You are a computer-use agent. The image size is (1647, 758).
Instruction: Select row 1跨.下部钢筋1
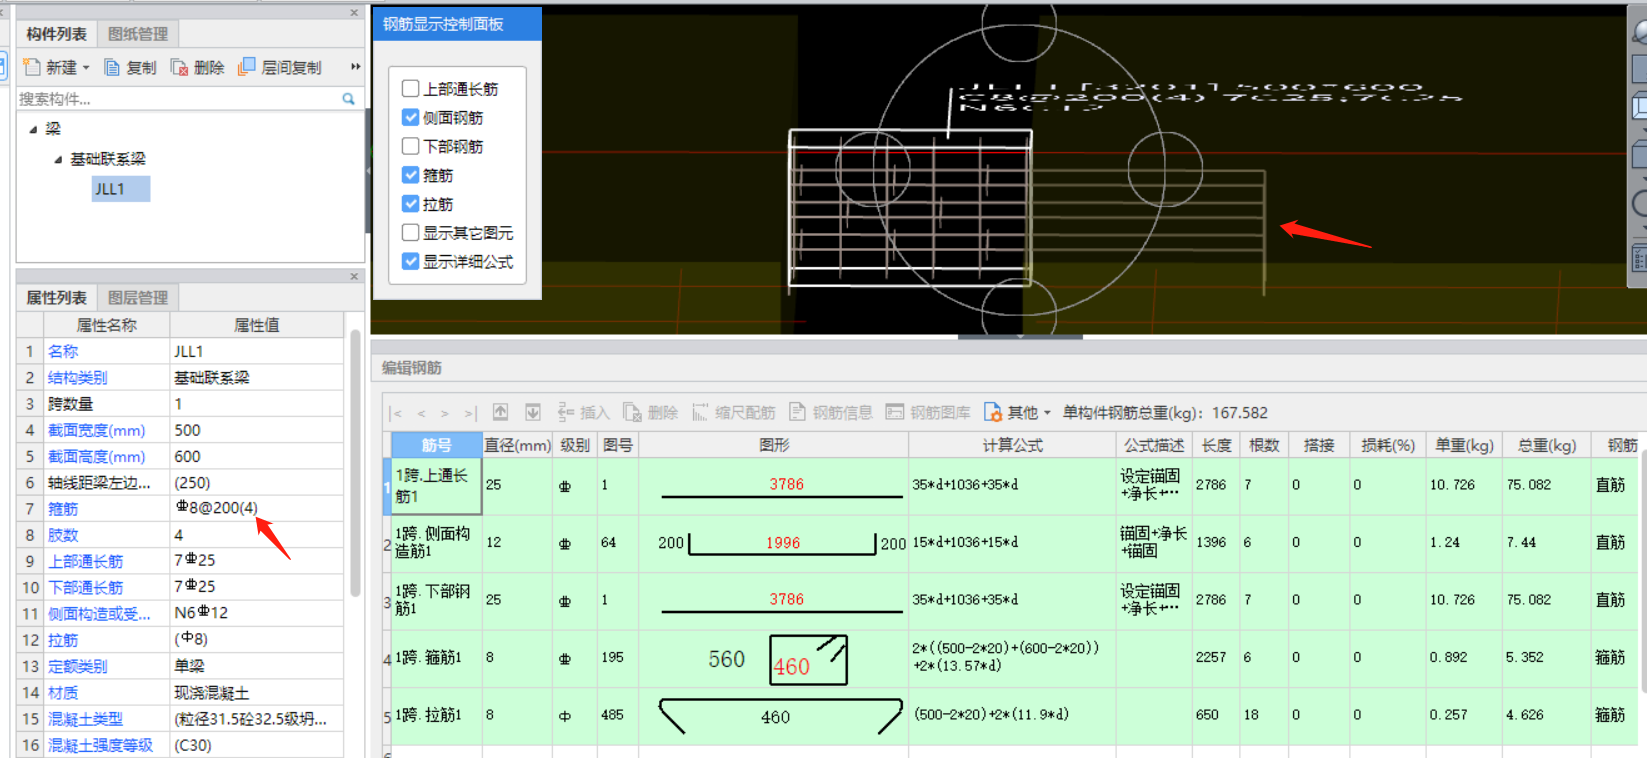tap(436, 600)
